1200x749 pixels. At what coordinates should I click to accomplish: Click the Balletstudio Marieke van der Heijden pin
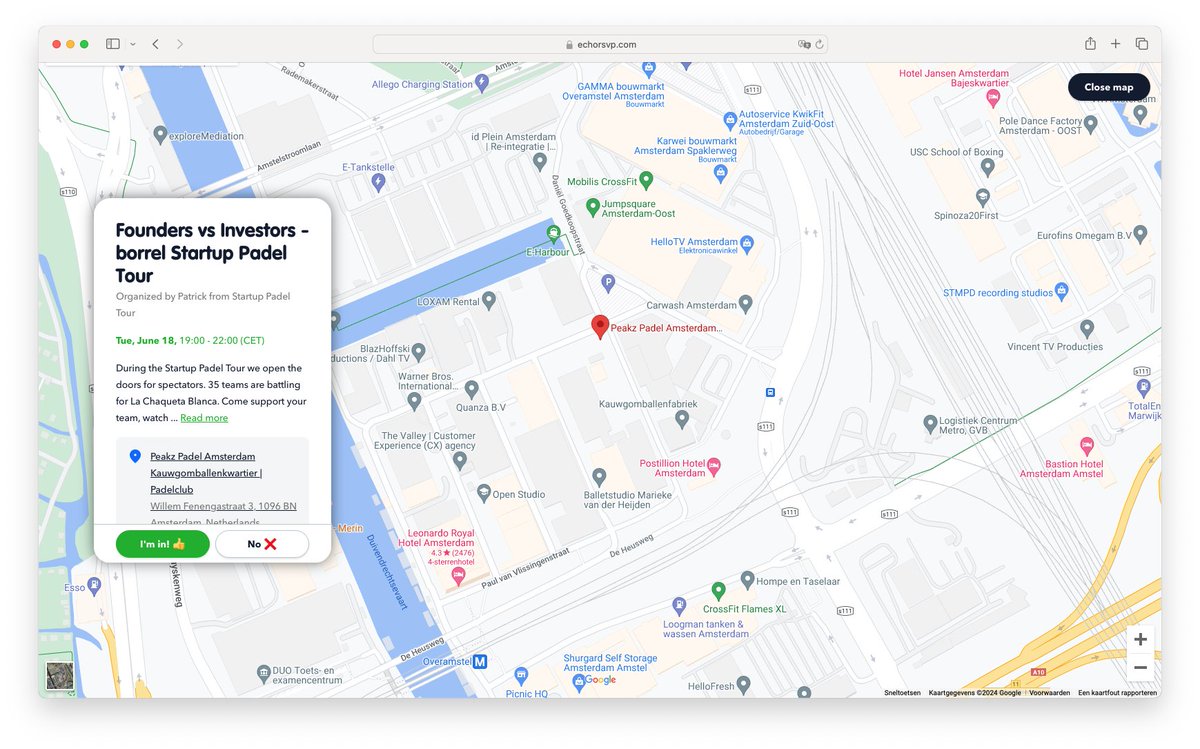point(599,477)
